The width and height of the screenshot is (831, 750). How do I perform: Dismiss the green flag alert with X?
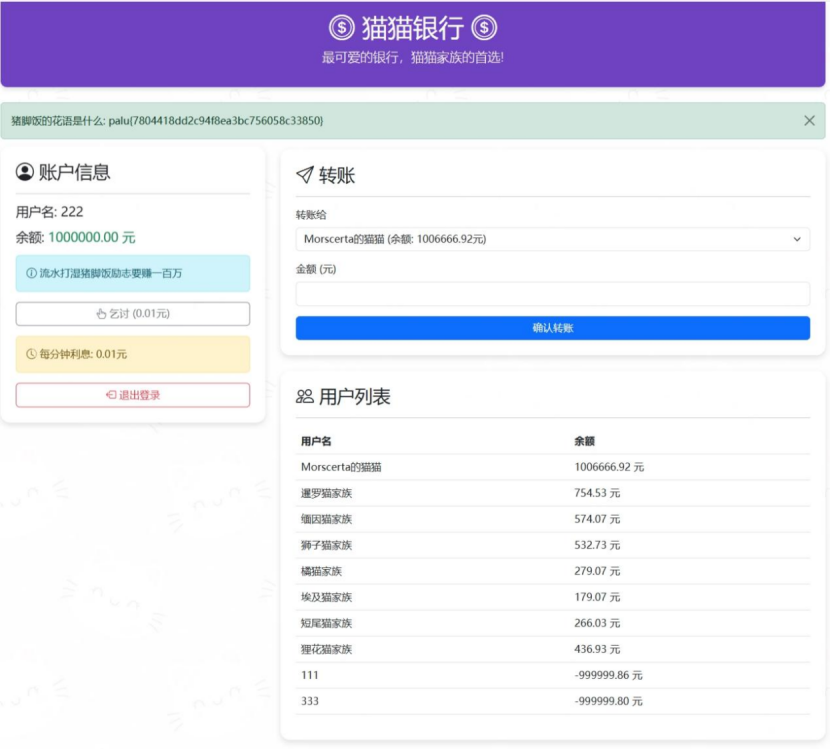[x=809, y=121]
